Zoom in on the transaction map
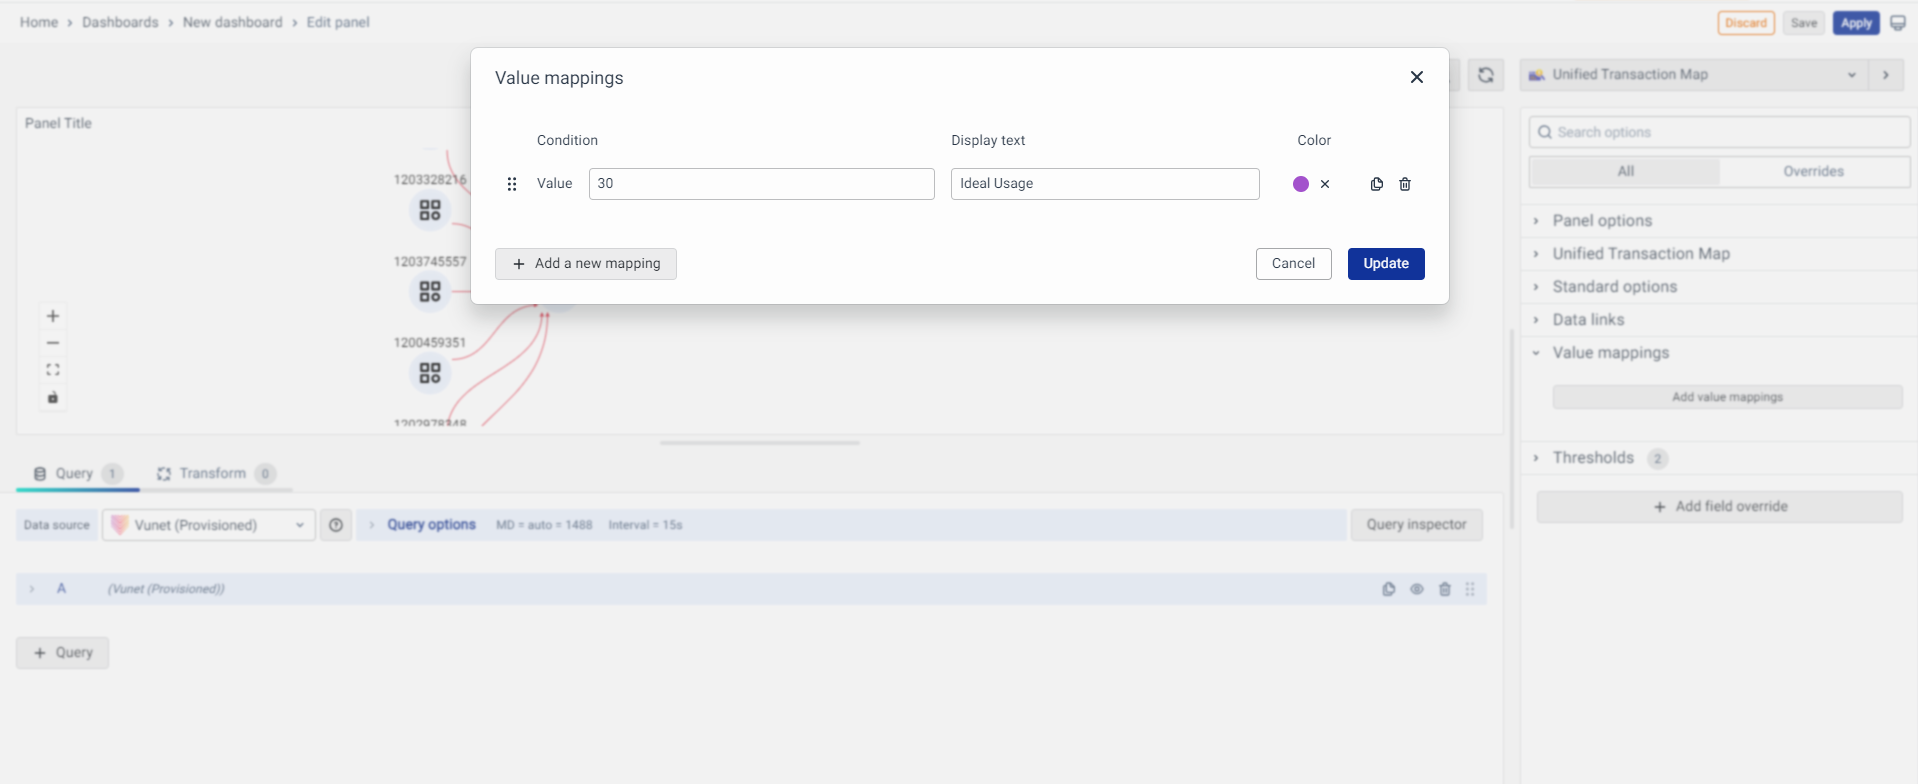The width and height of the screenshot is (1918, 784). point(53,316)
